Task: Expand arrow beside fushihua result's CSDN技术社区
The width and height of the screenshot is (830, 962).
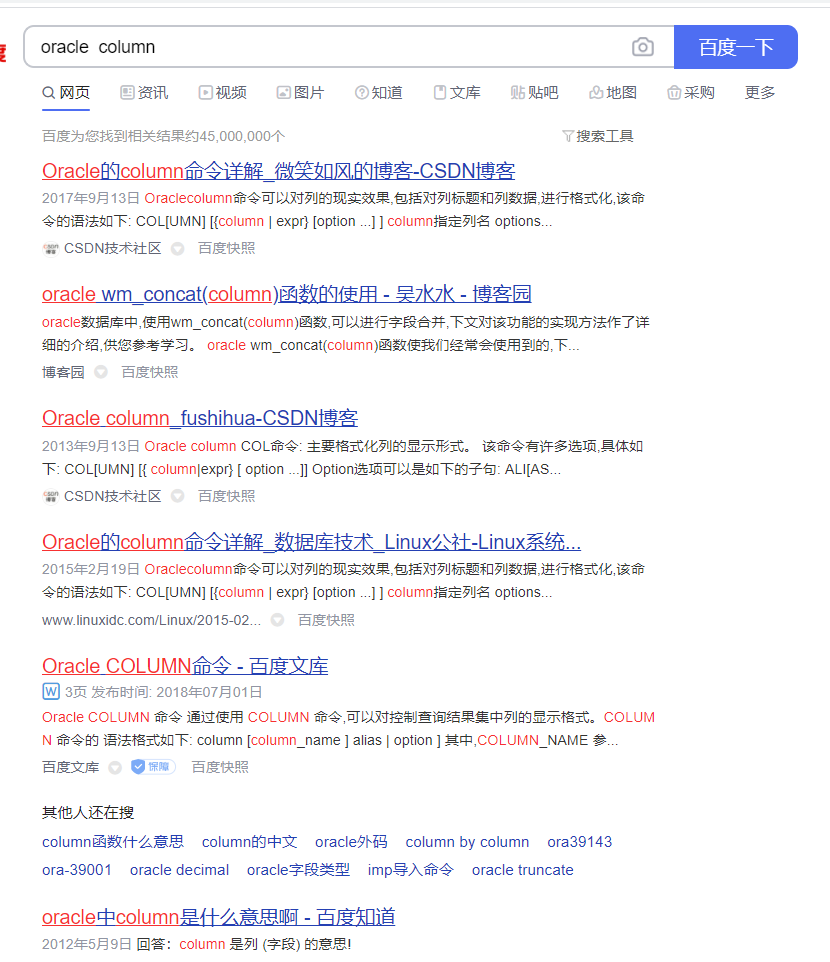Action: pos(177,496)
